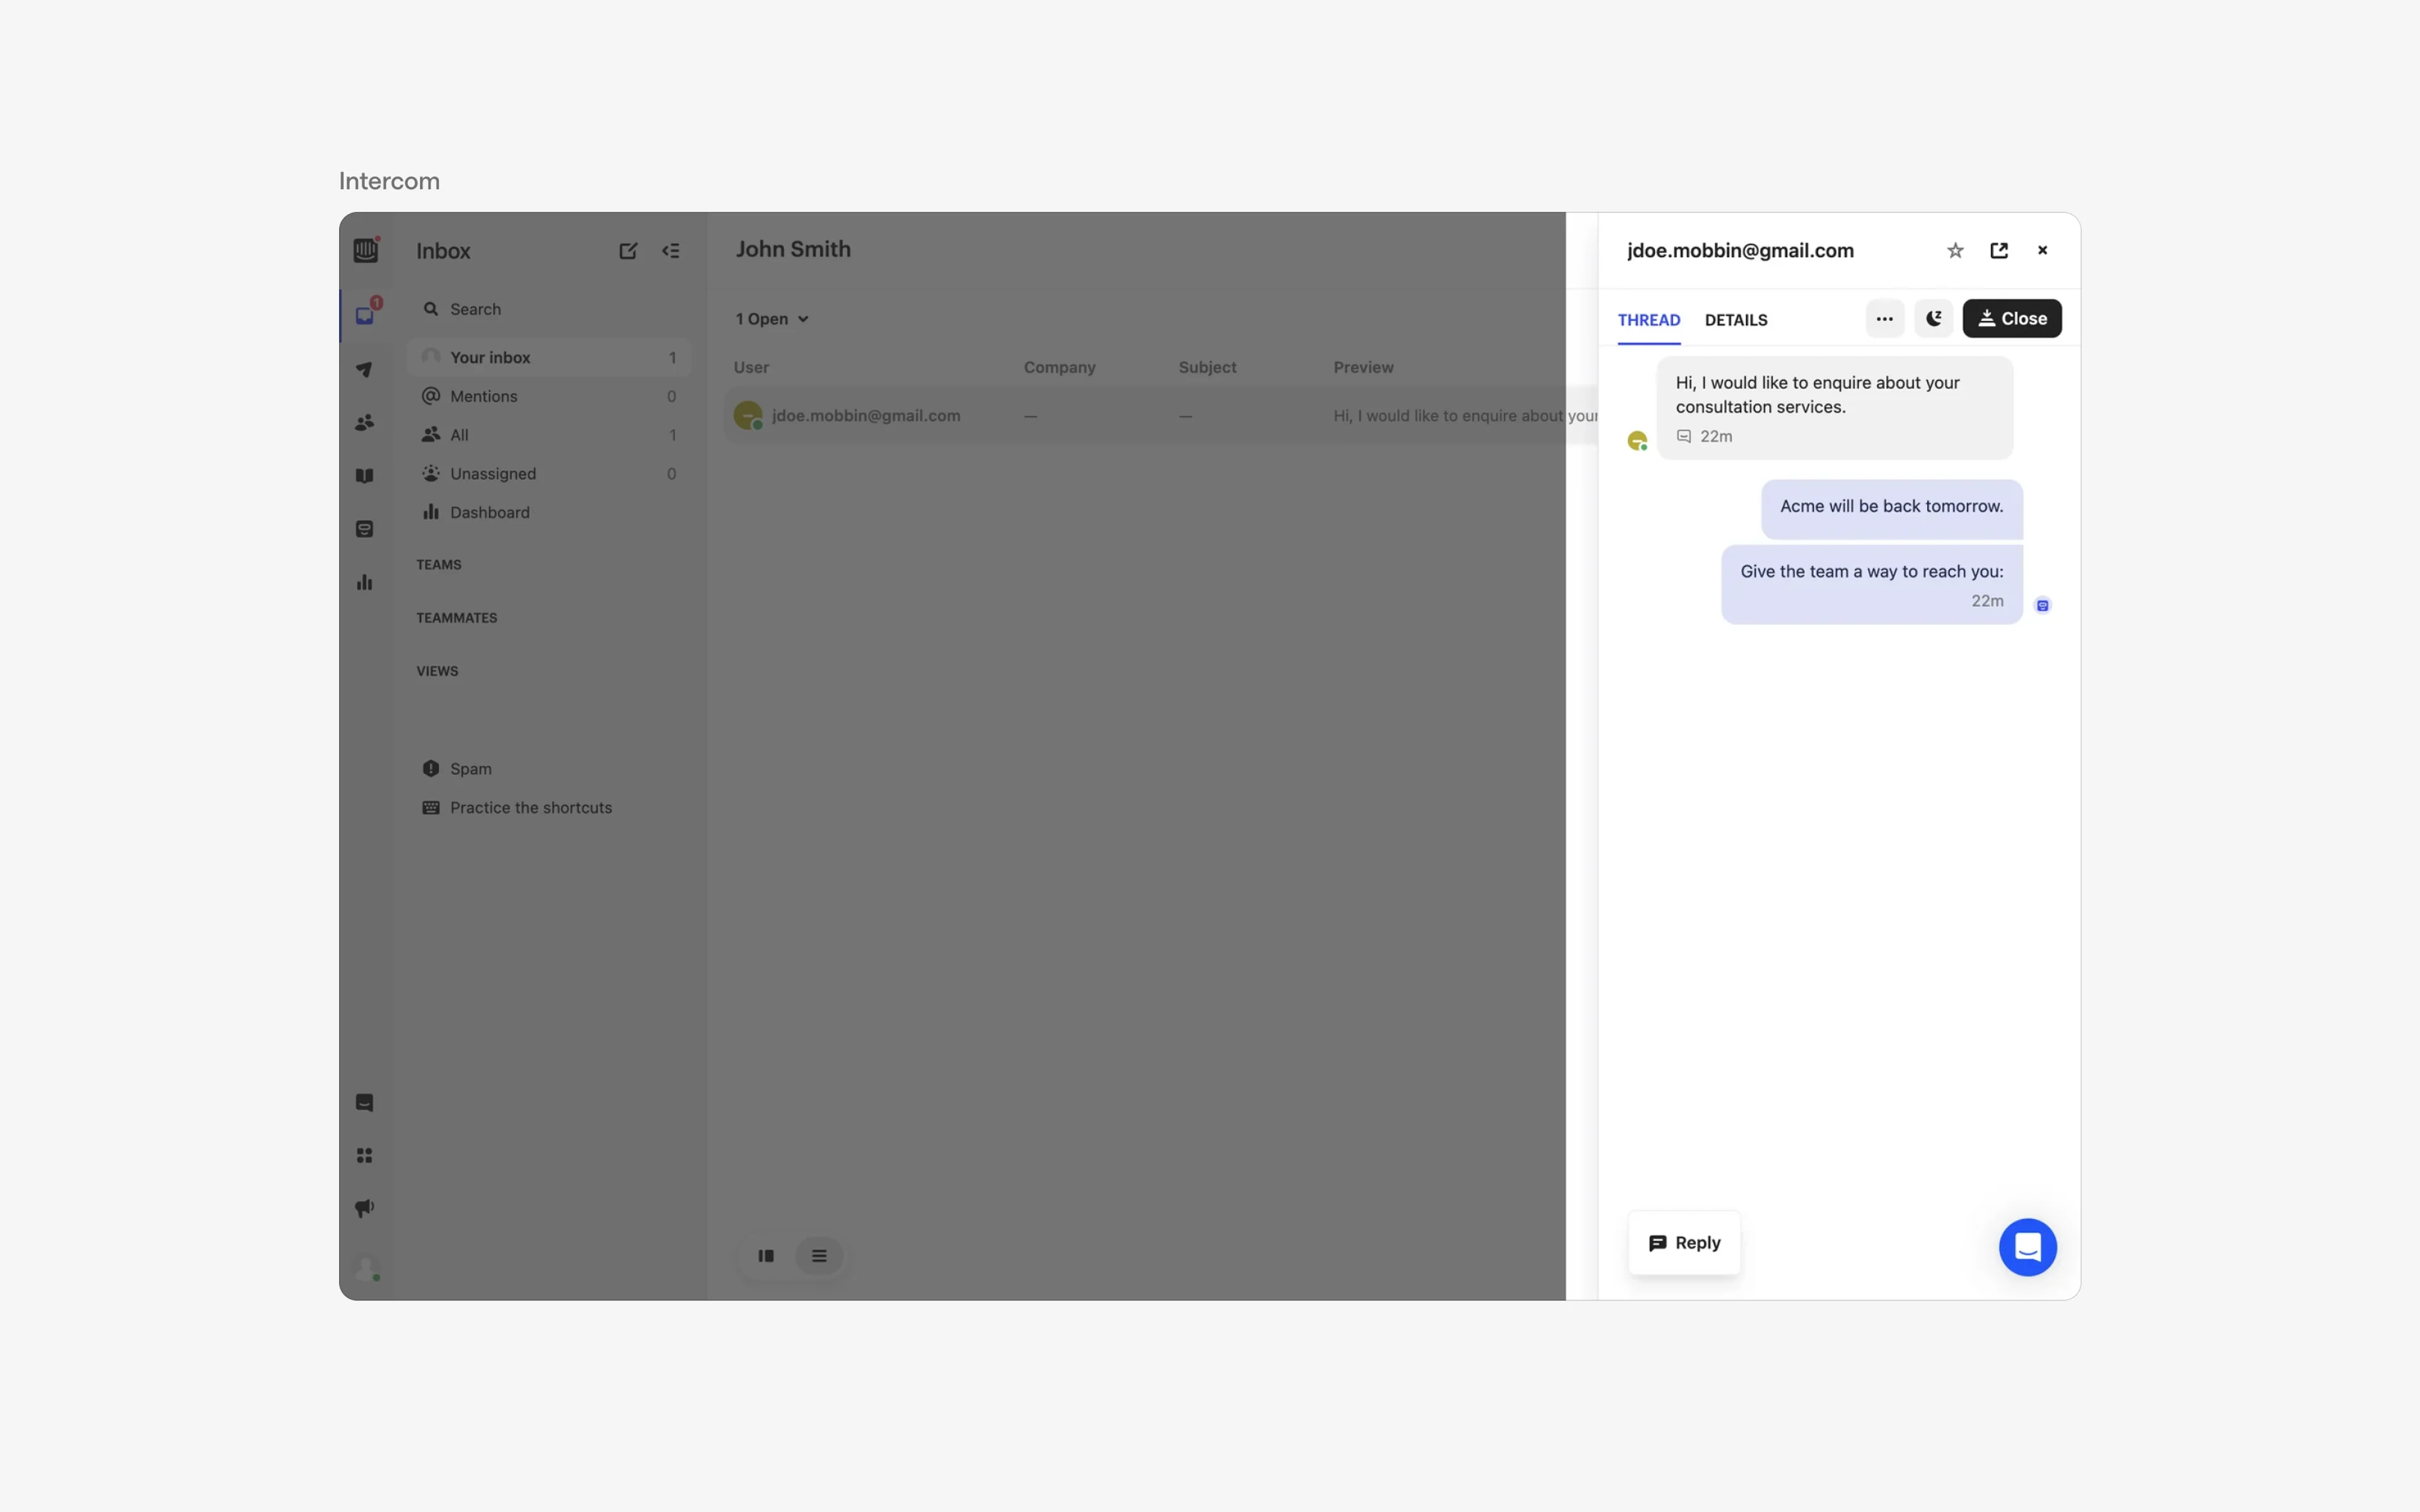Select the paper plane Outbound icon
This screenshot has width=2420, height=1512.
click(x=365, y=369)
